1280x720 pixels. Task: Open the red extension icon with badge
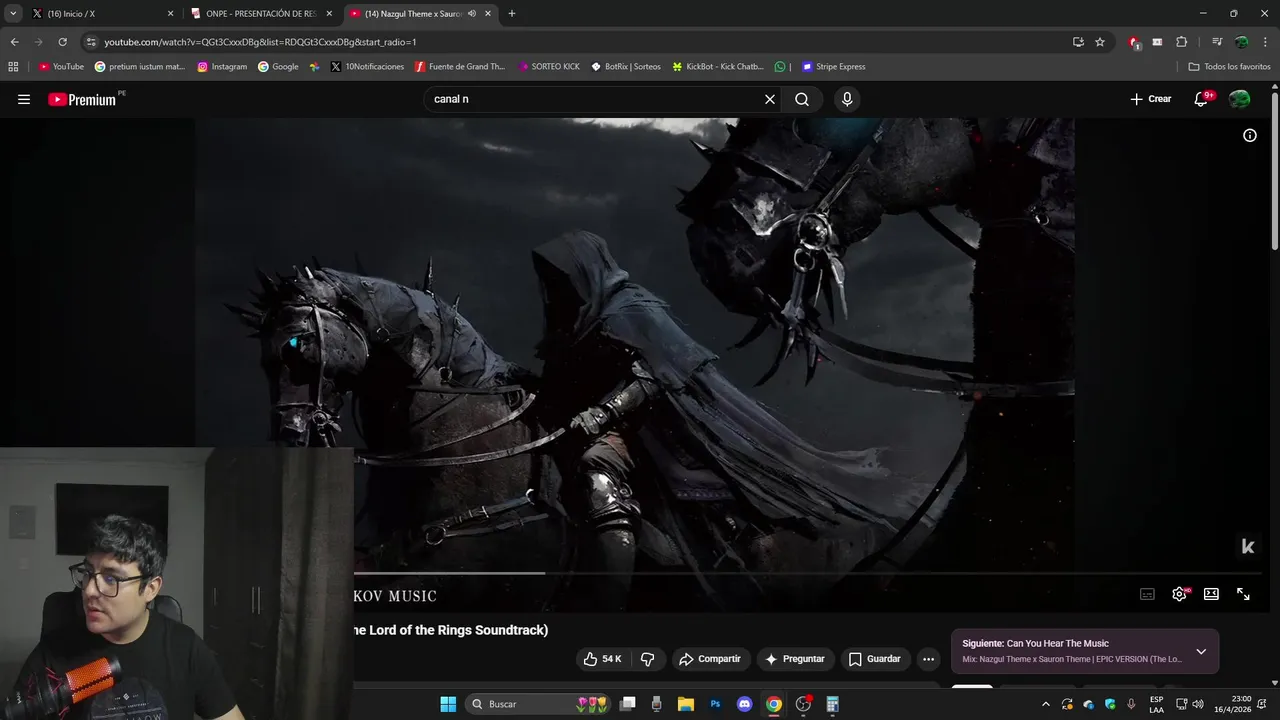[x=1134, y=42]
